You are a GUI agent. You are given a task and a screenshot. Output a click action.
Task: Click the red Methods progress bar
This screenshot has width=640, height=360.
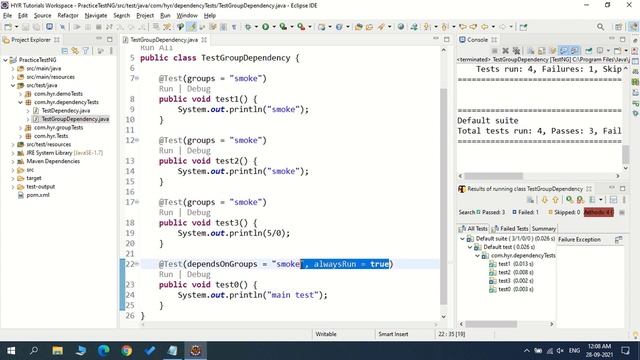coord(598,212)
